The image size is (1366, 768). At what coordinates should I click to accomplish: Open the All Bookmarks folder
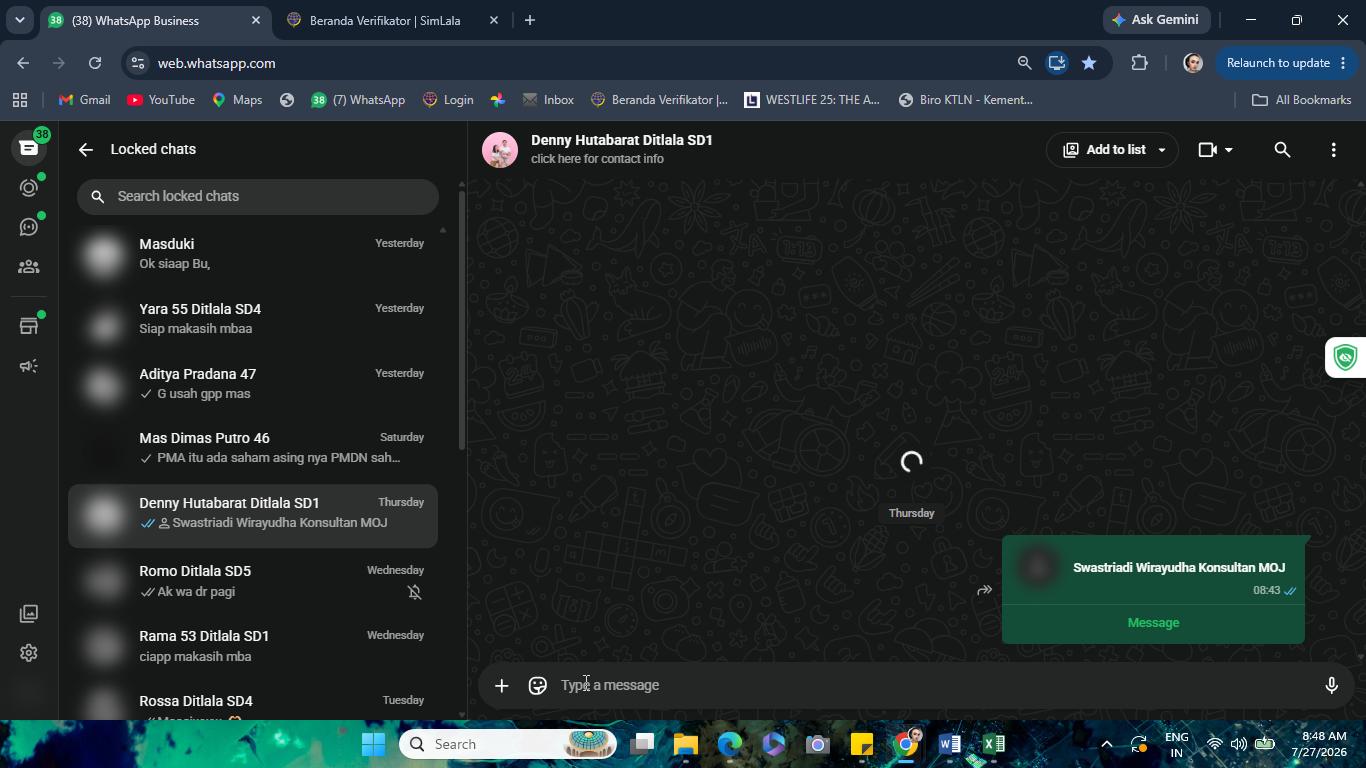(x=1301, y=100)
